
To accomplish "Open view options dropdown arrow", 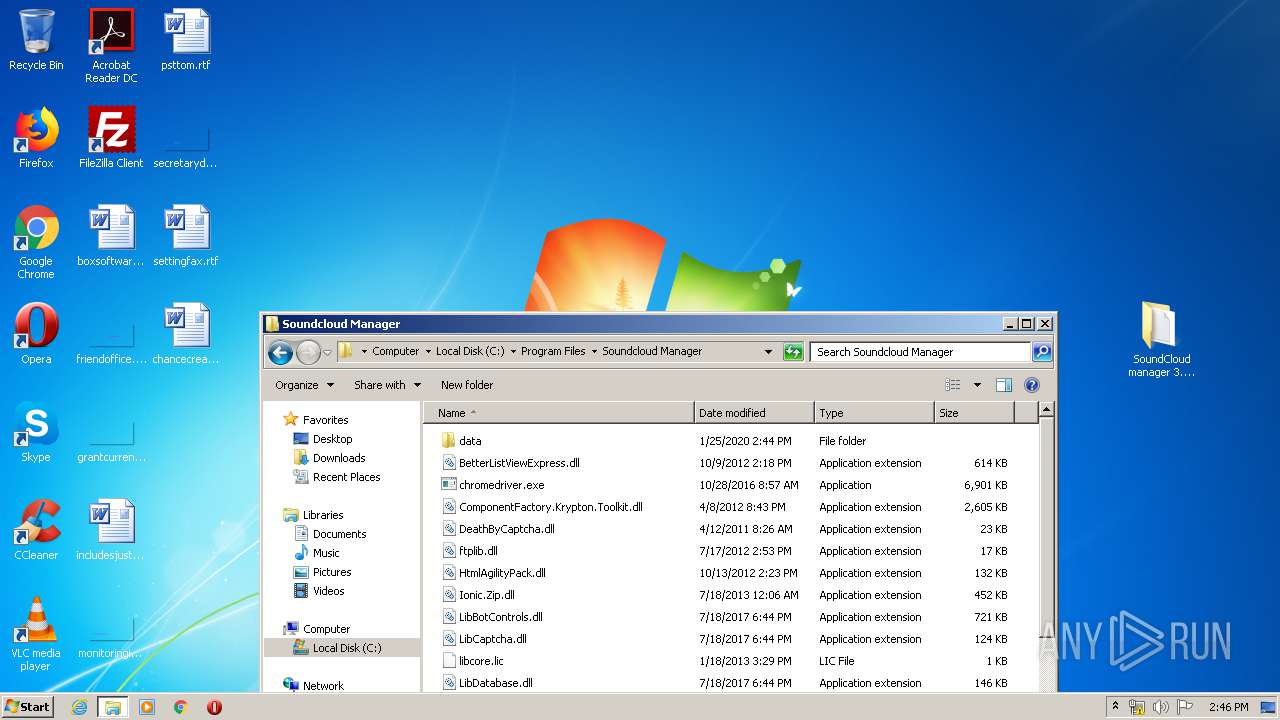I will 977,385.
